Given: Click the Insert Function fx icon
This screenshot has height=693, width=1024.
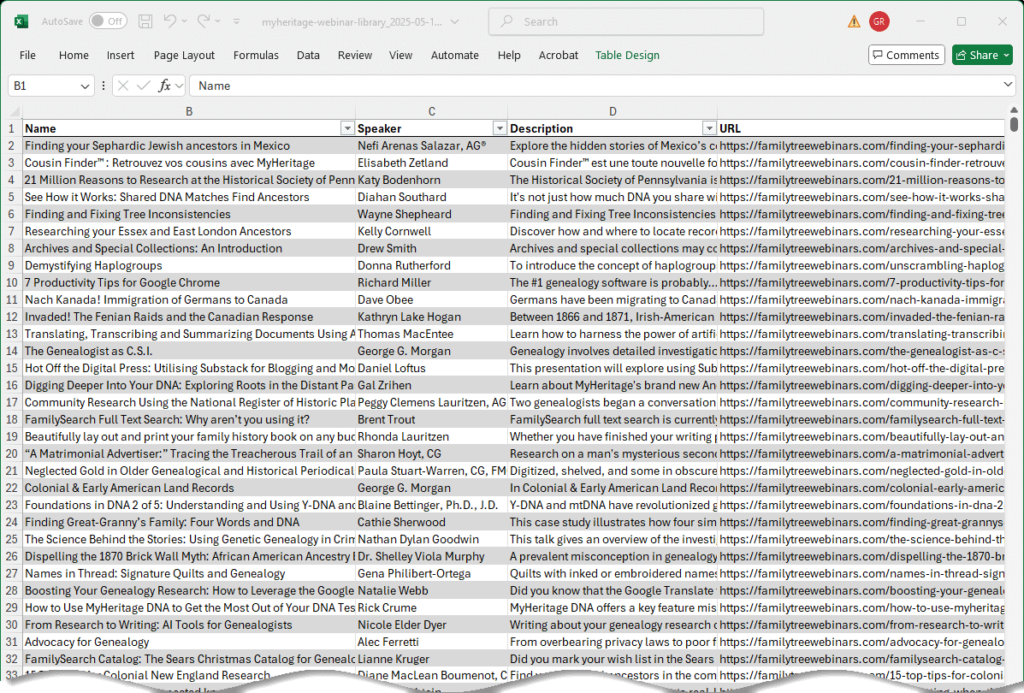Looking at the screenshot, I should (x=166, y=86).
